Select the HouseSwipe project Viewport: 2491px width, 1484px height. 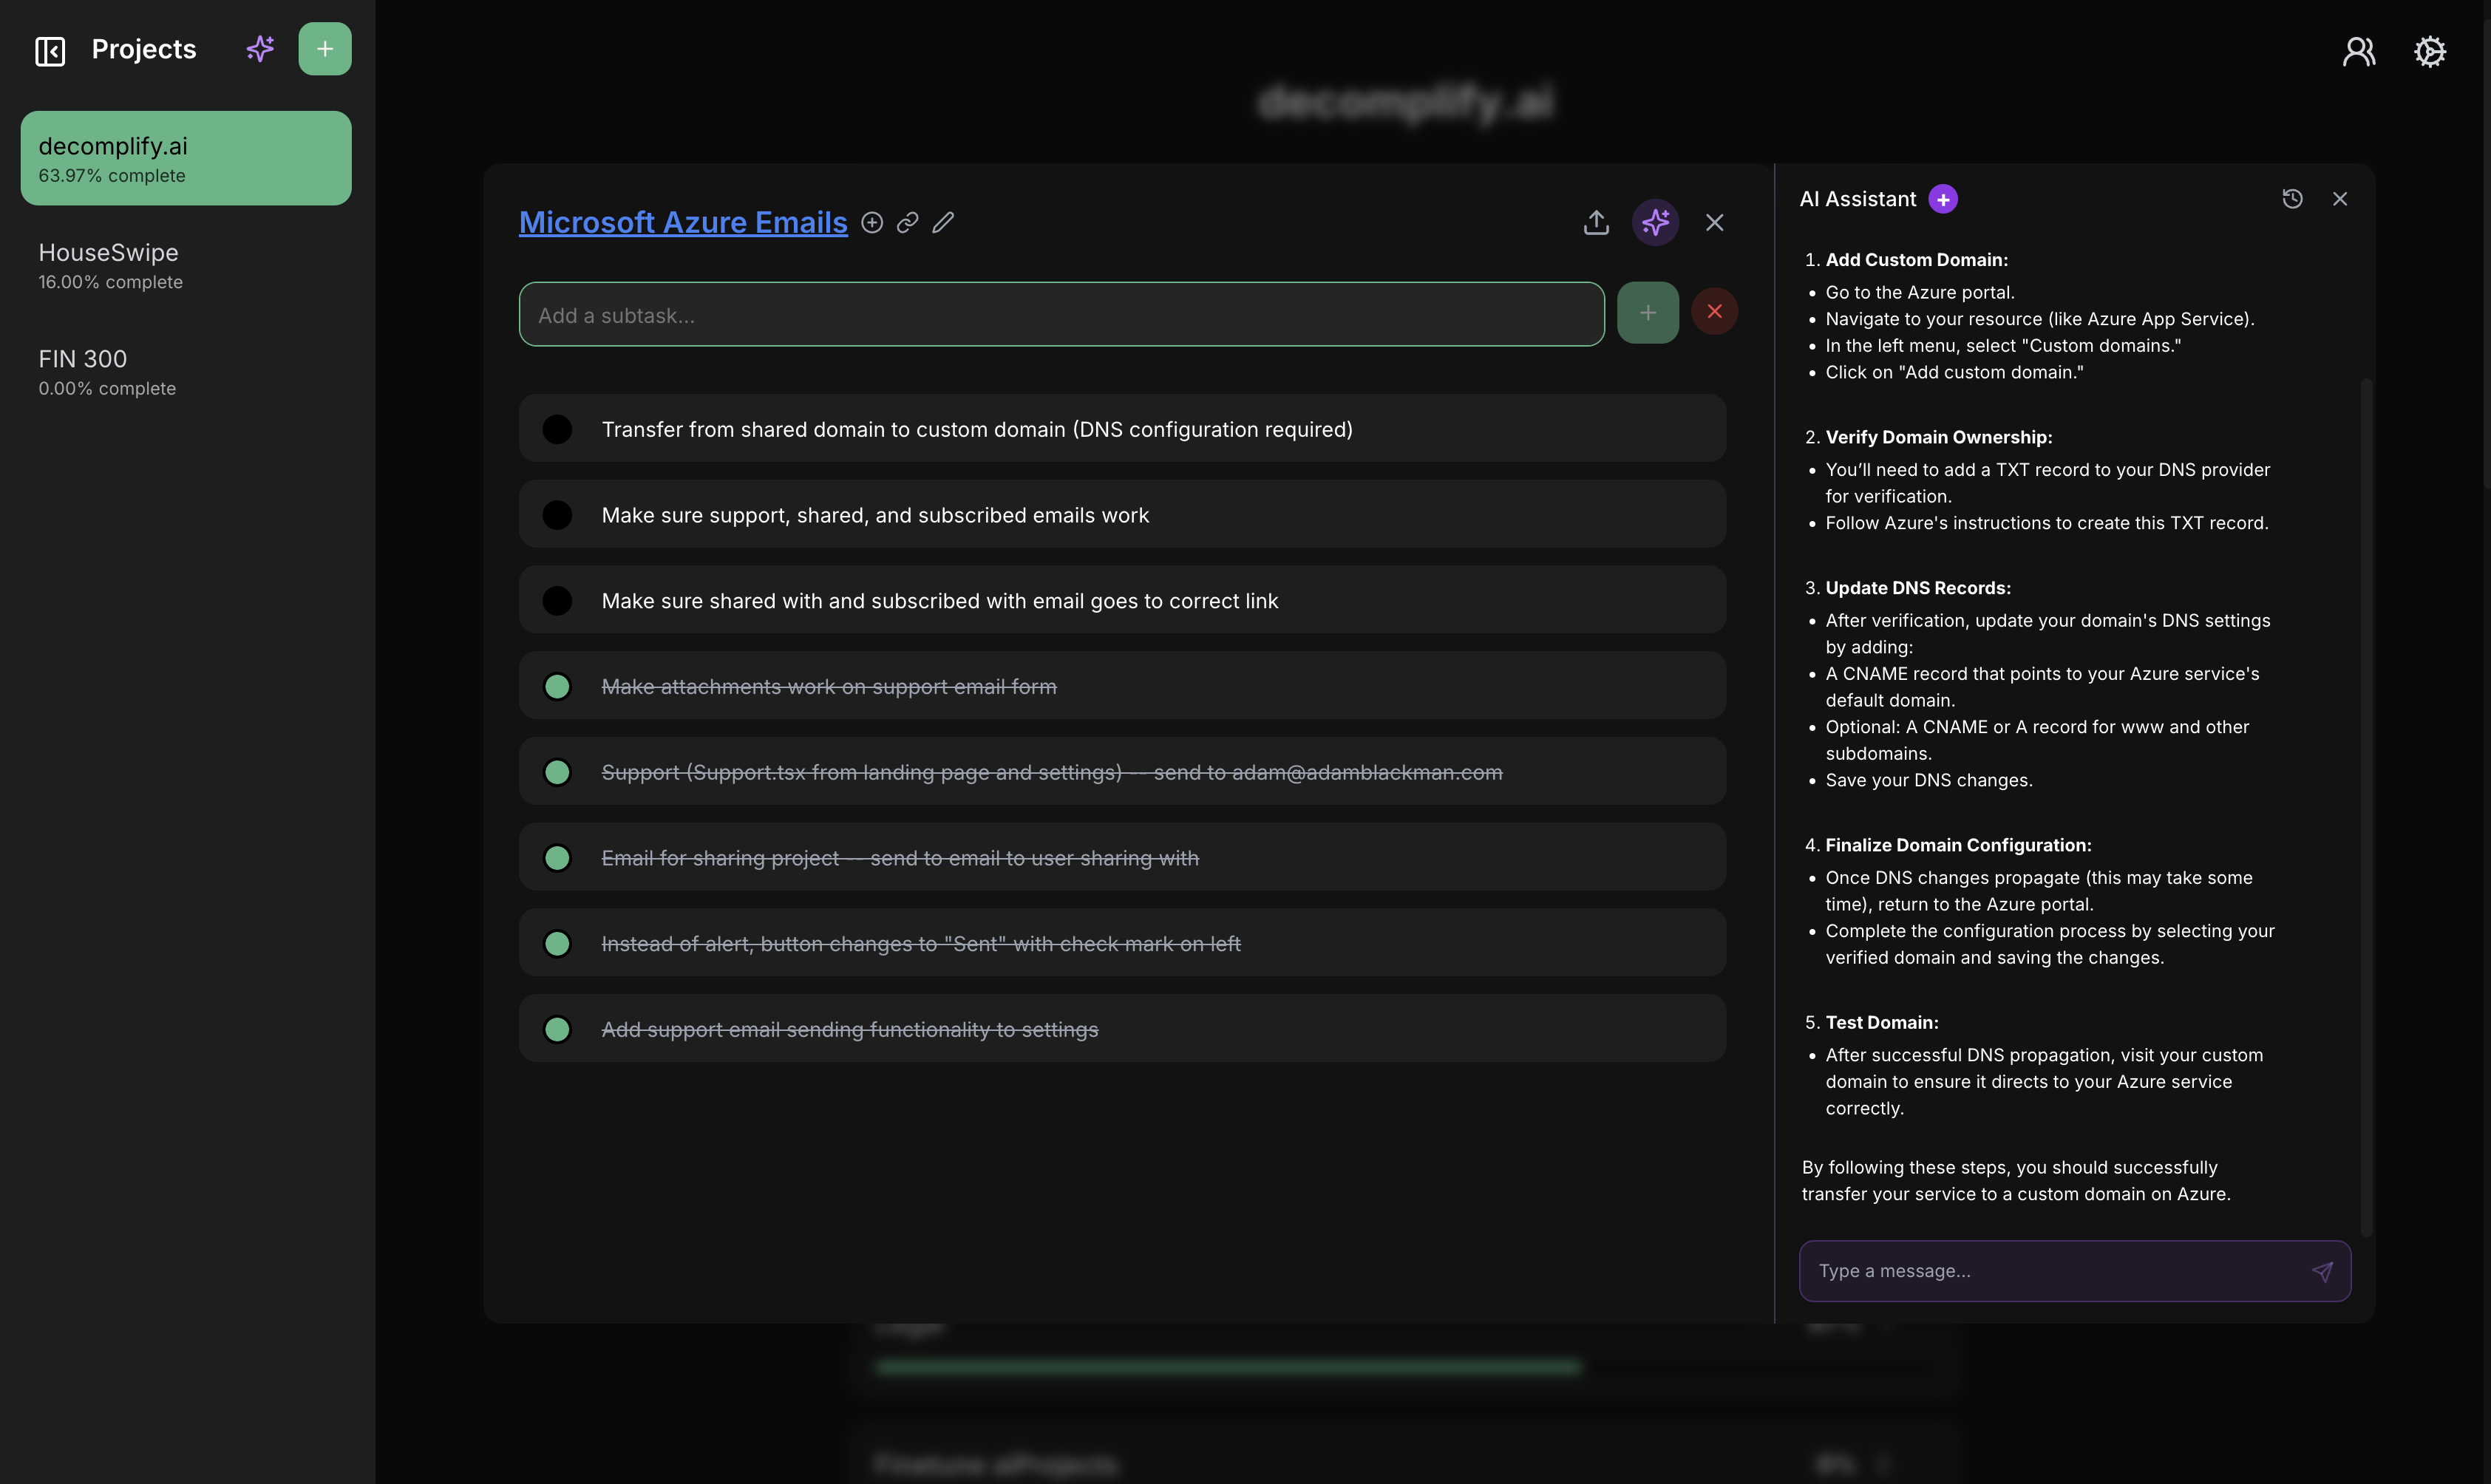110,265
